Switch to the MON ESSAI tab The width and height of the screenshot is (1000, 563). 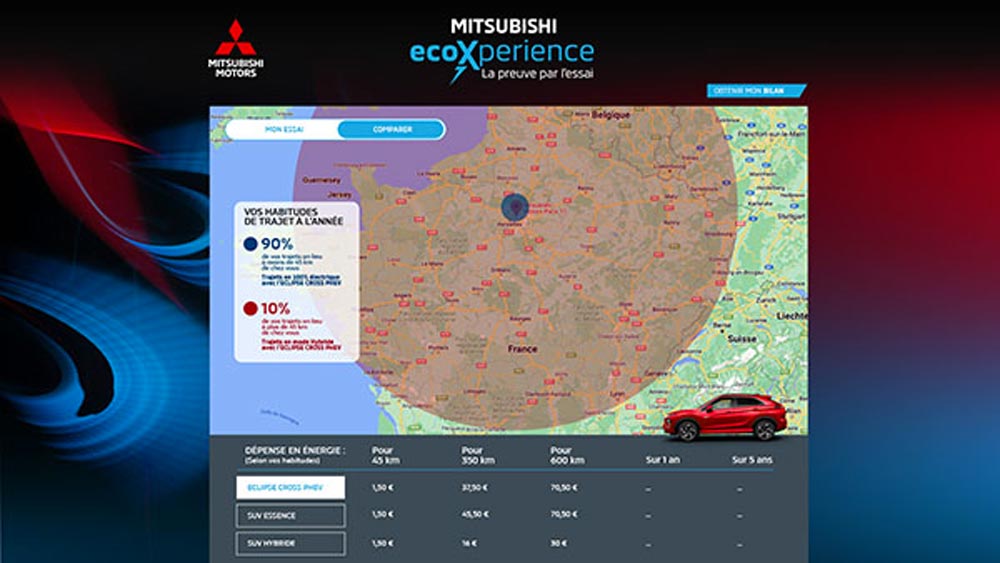pyautogui.click(x=284, y=129)
